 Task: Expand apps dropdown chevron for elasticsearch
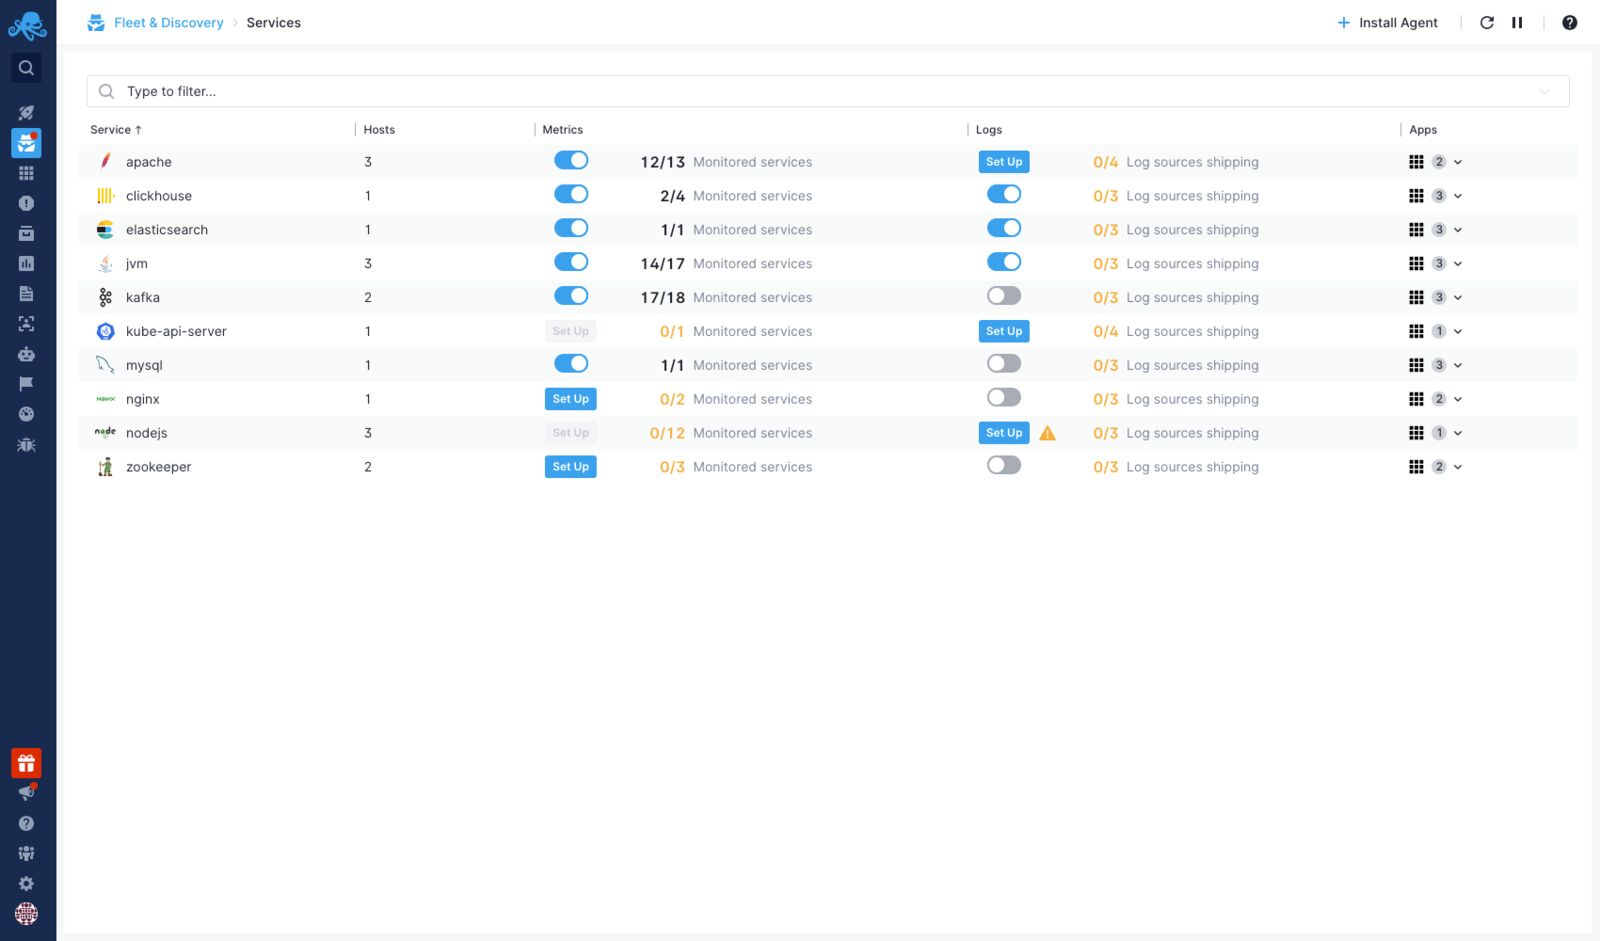point(1458,230)
